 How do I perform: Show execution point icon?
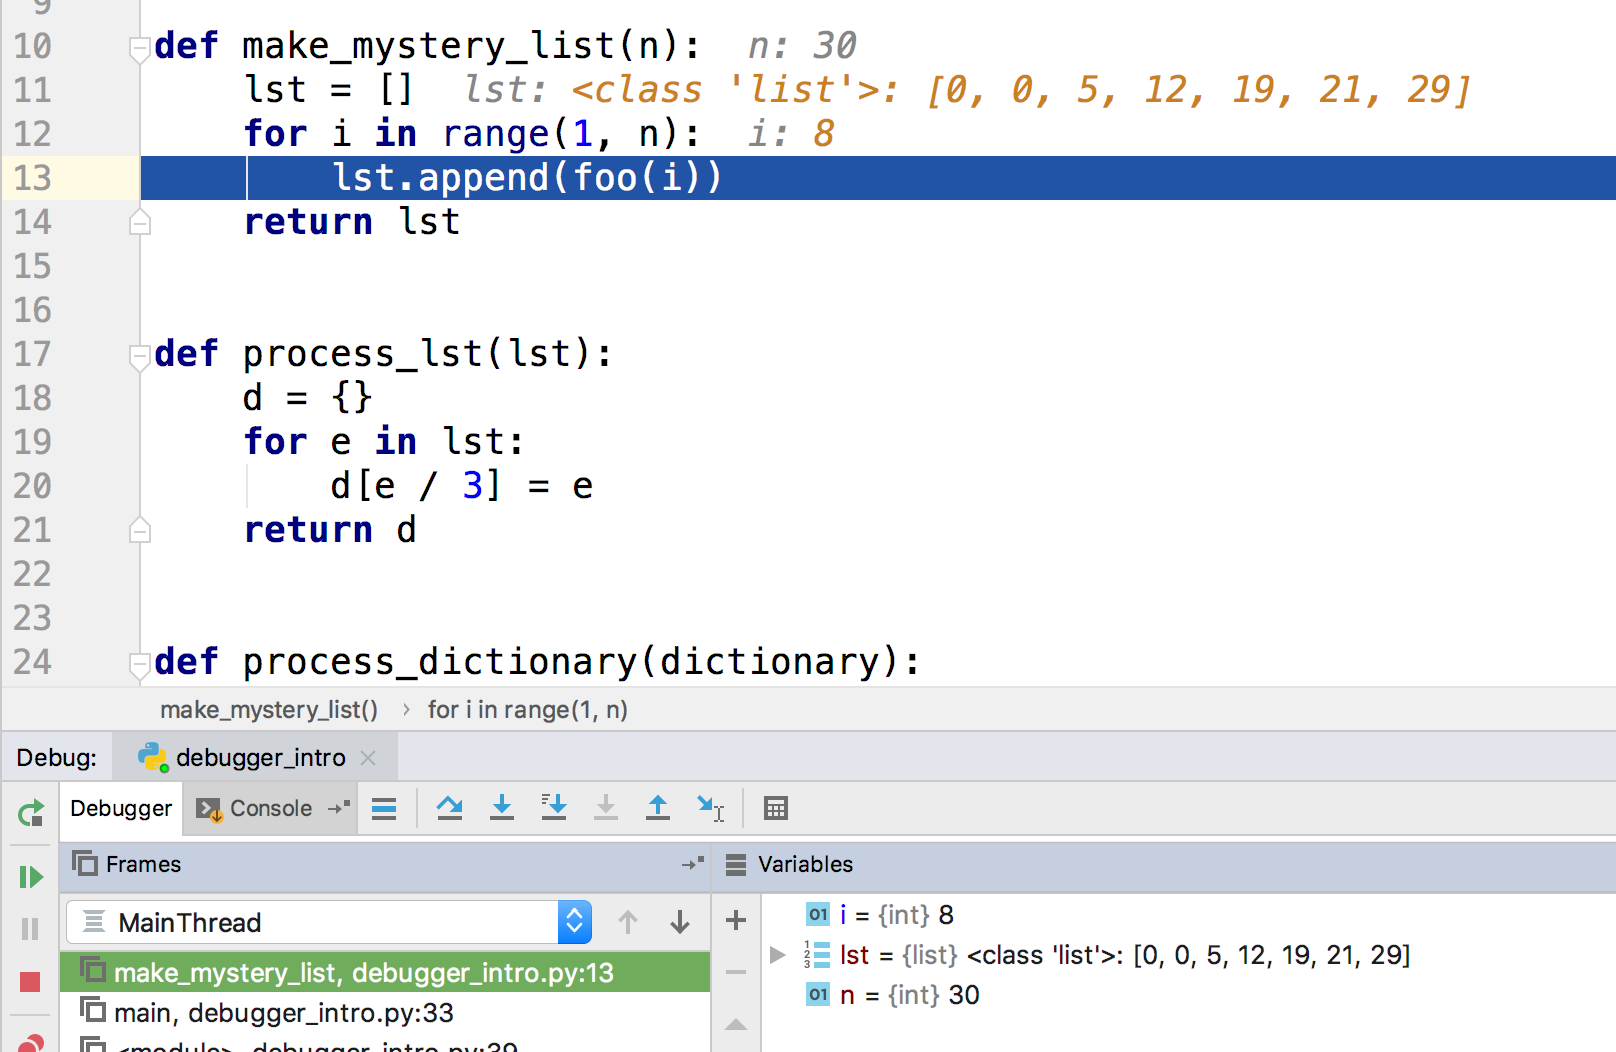click(x=384, y=809)
